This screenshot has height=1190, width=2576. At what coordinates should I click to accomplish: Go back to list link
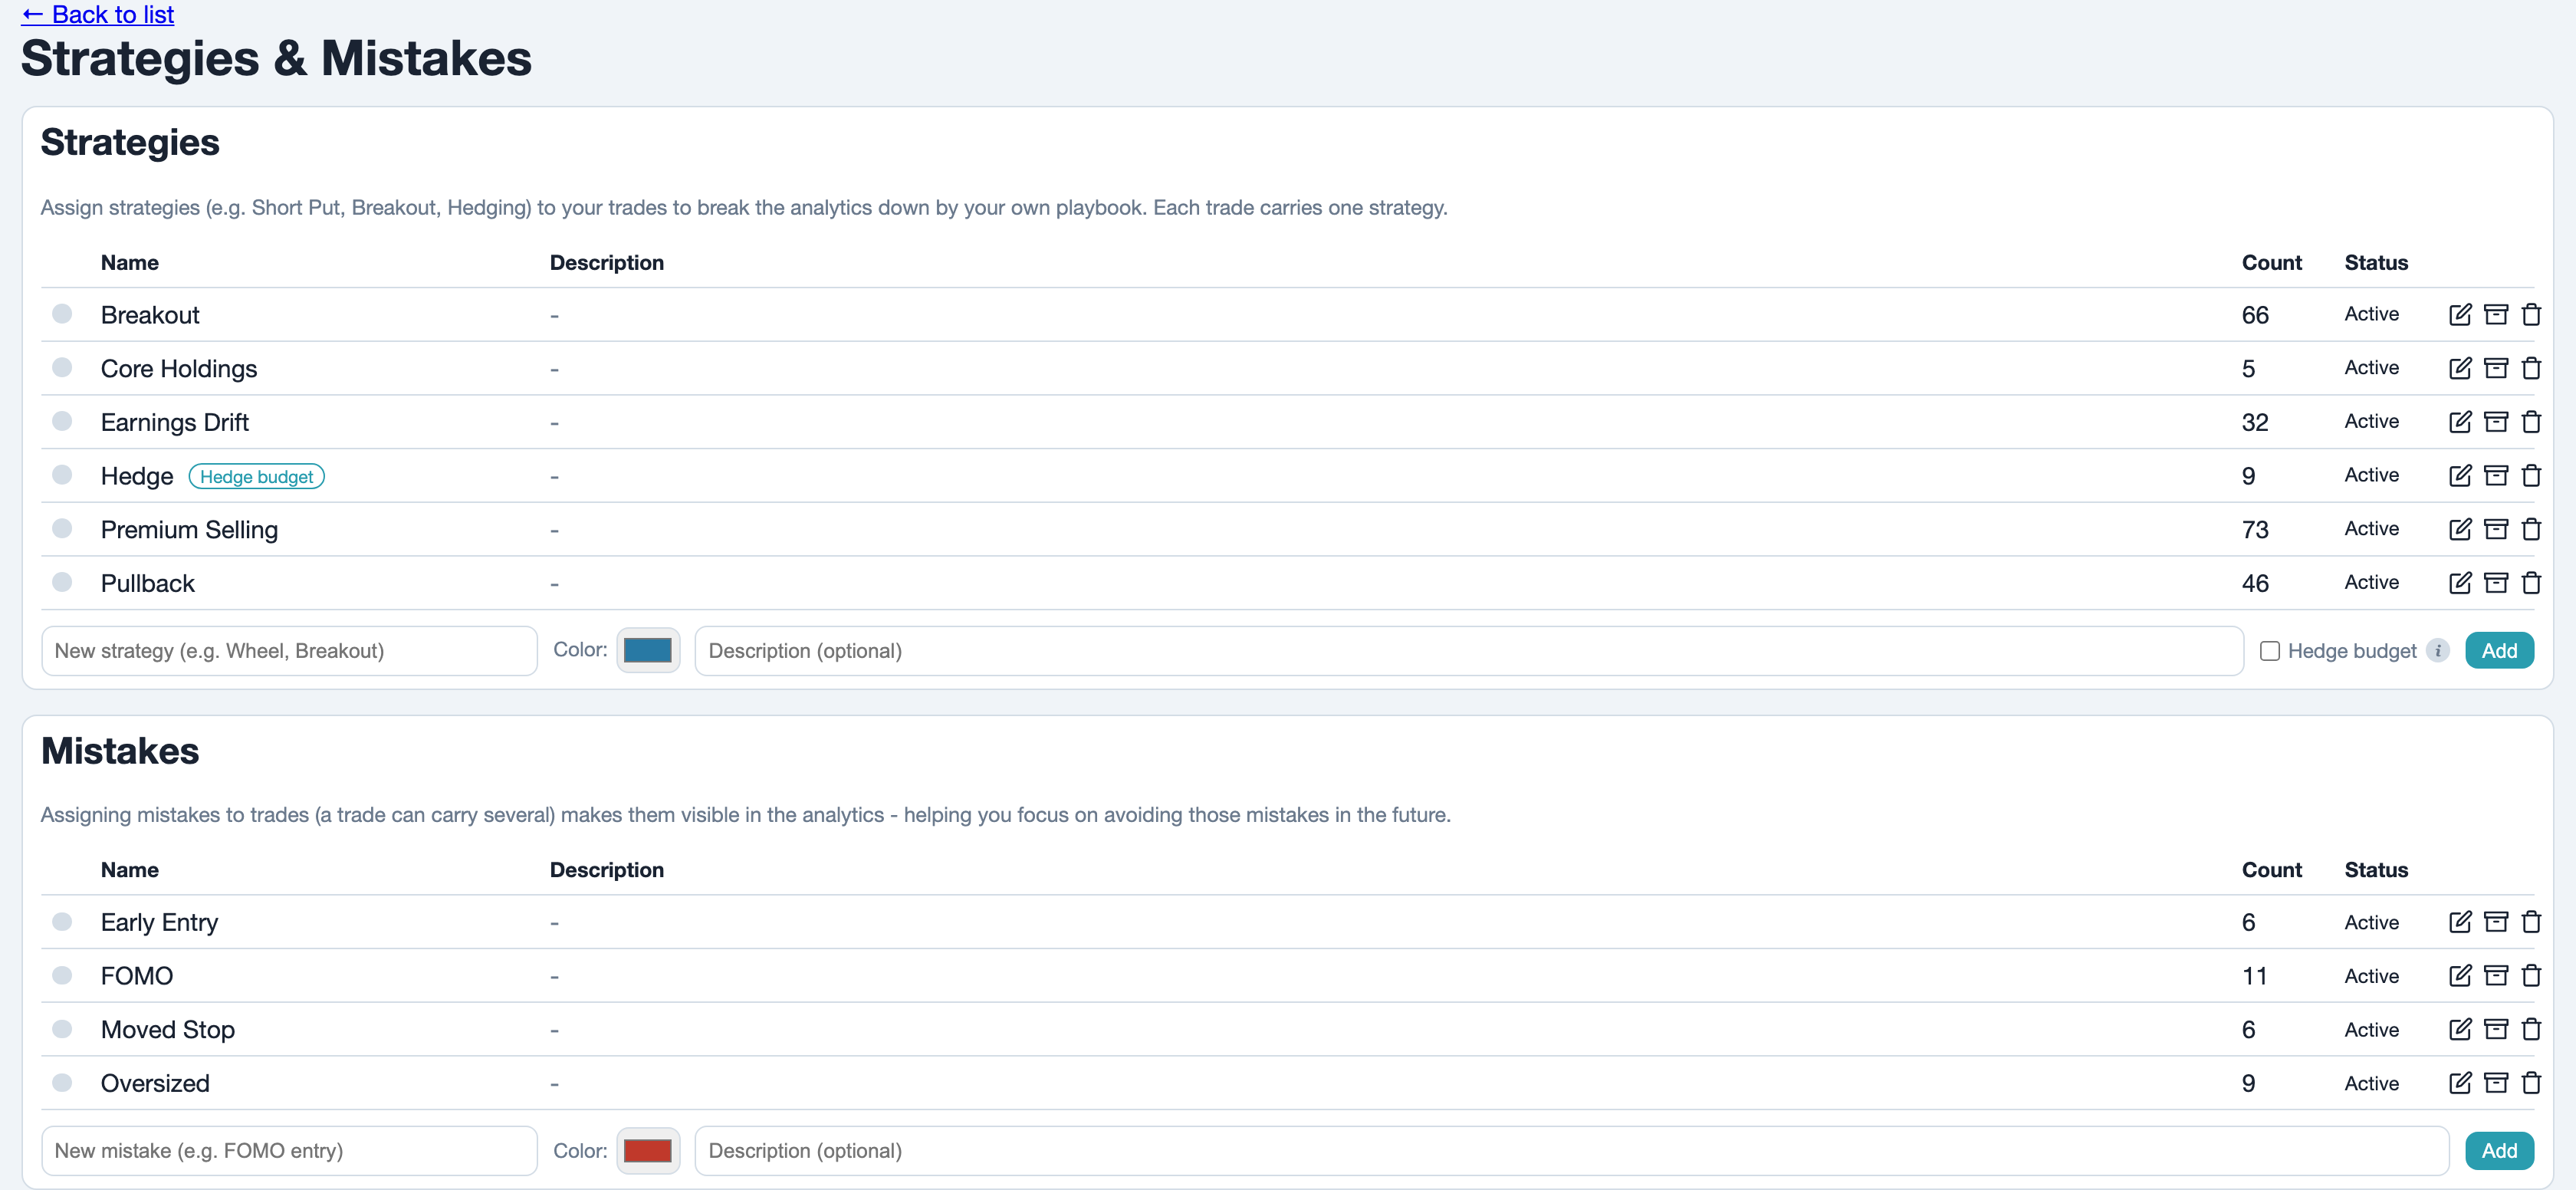98,14
